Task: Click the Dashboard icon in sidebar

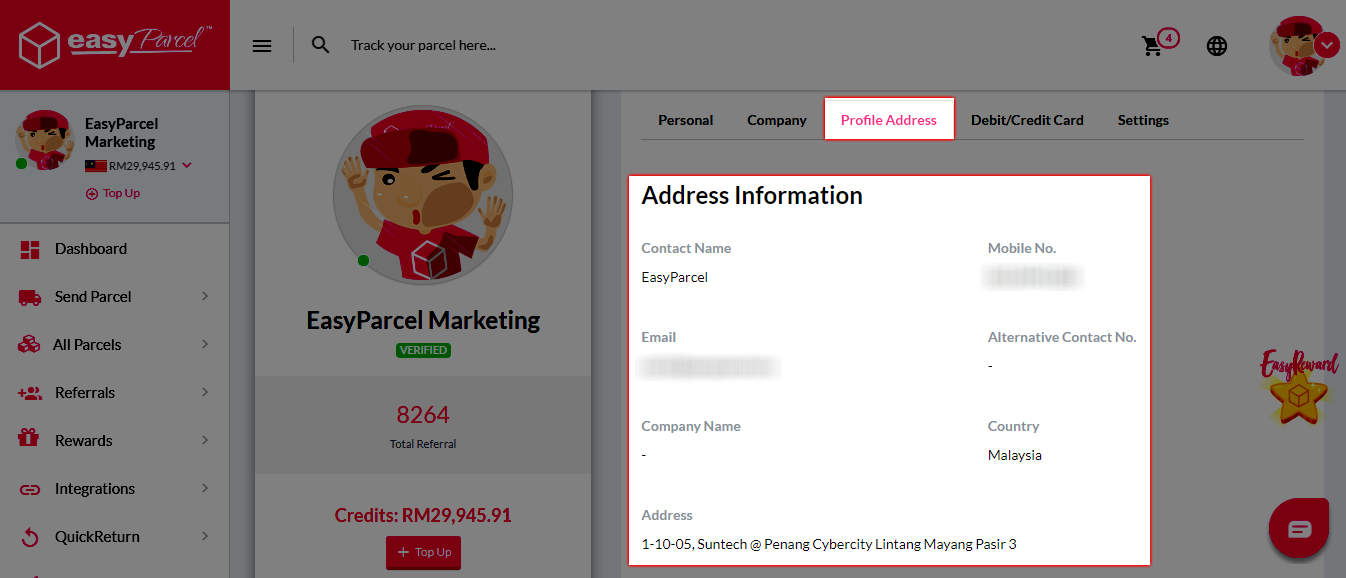Action: click(30, 249)
